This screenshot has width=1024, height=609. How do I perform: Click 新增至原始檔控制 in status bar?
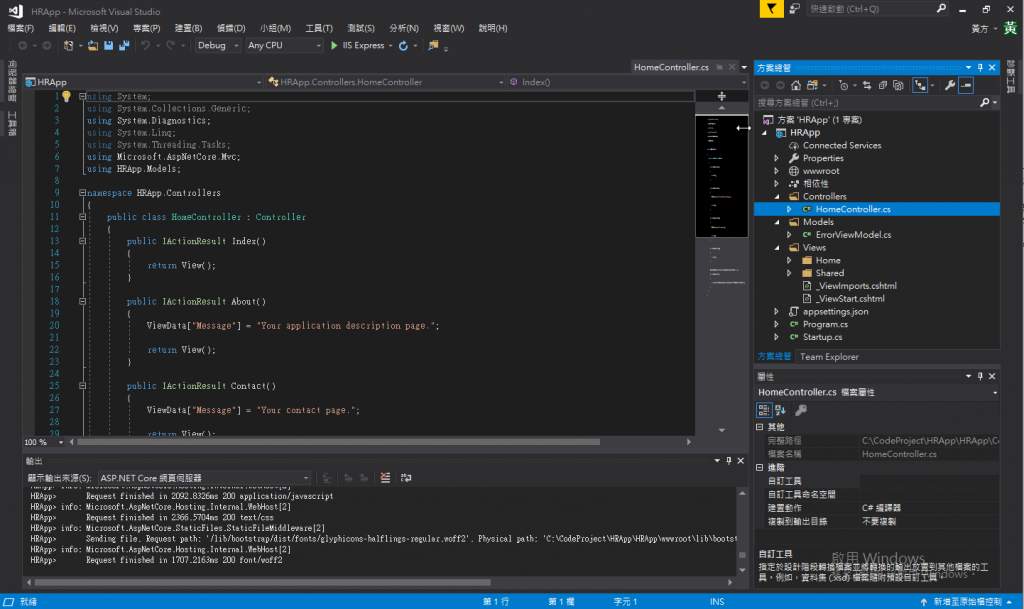(967, 602)
